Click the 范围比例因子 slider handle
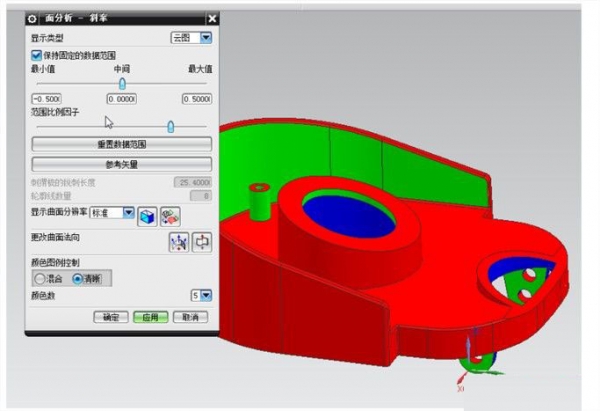Viewport: 600px width, 411px height. (x=171, y=127)
